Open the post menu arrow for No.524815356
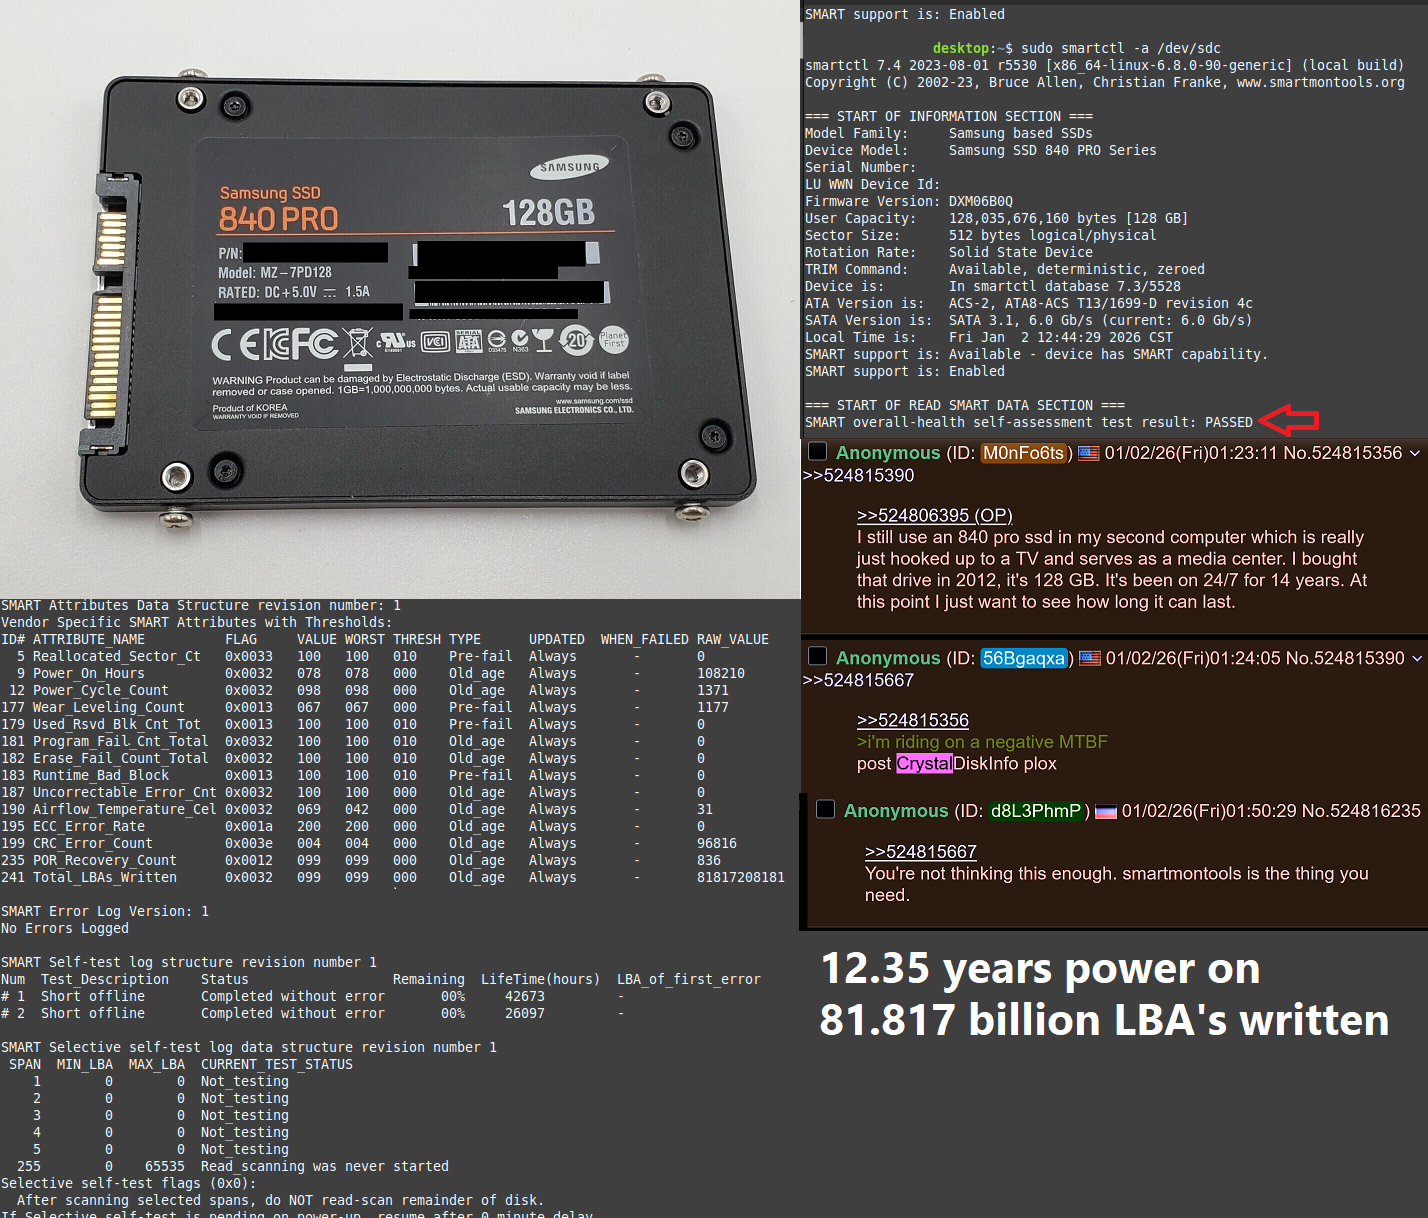The height and width of the screenshot is (1218, 1428). [1415, 453]
